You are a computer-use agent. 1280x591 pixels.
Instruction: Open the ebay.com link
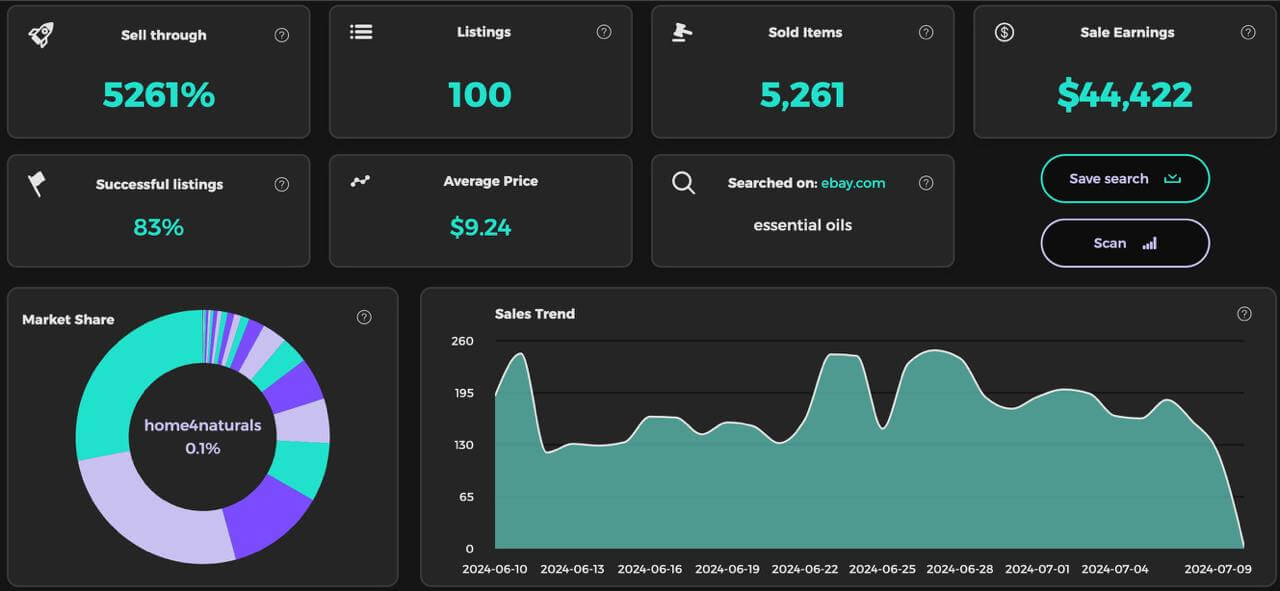[853, 183]
